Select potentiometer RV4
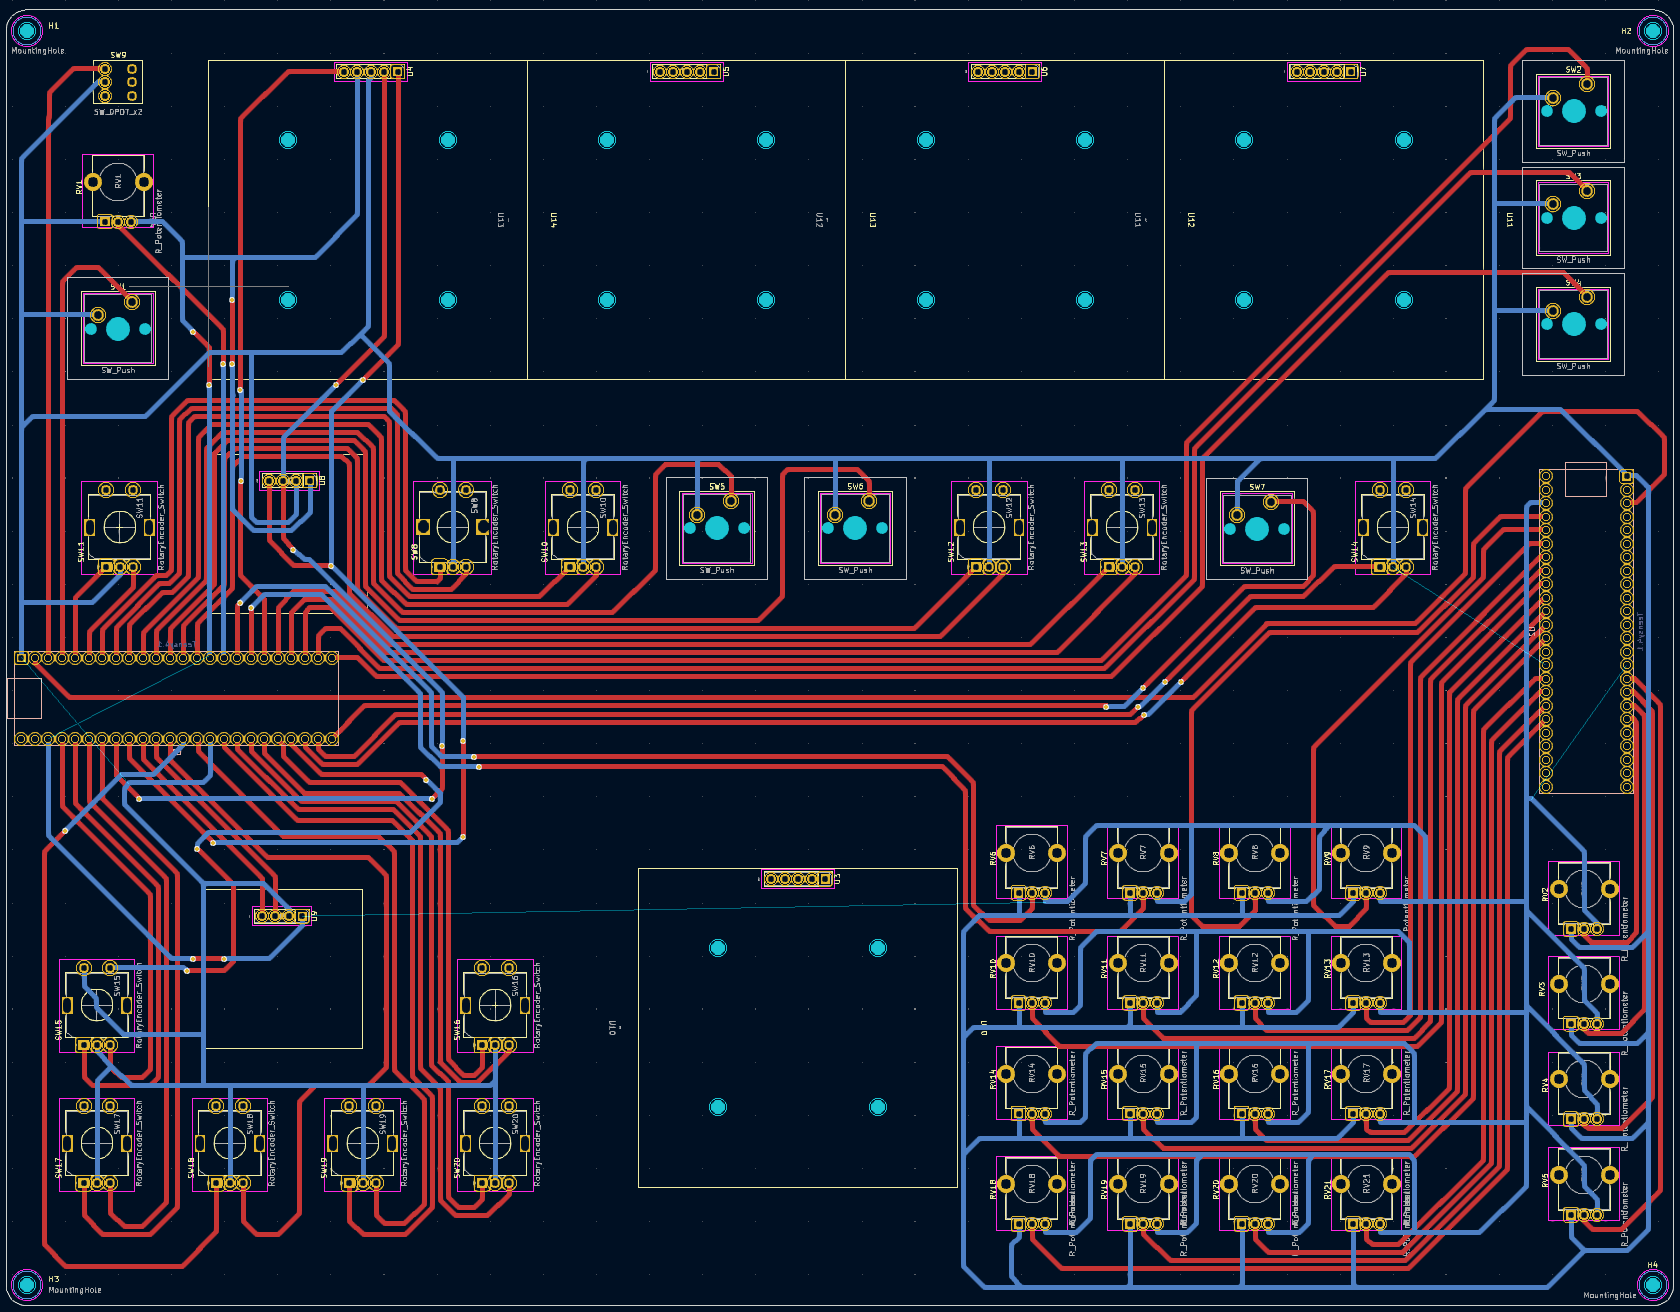This screenshot has width=1680, height=1312. click(x=1584, y=1090)
